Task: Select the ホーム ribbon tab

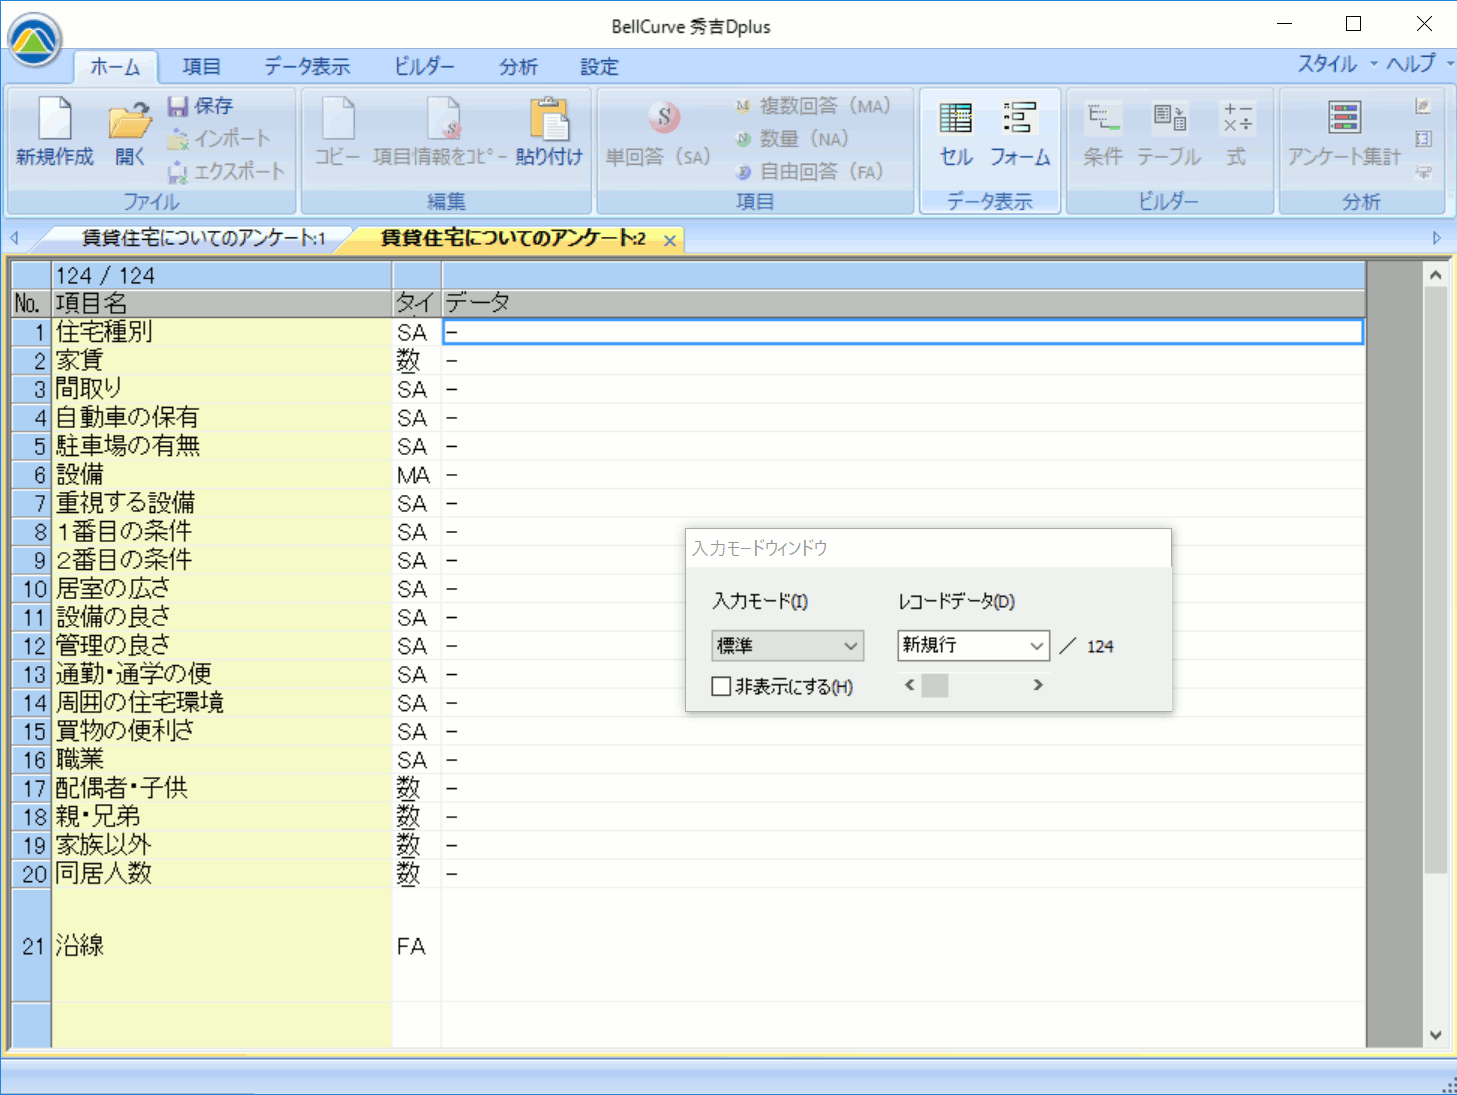Action: [x=115, y=67]
